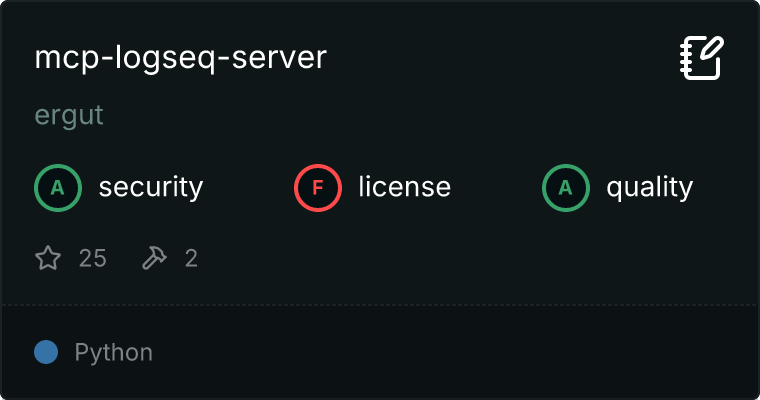Click the dashed divider above Python
The width and height of the screenshot is (760, 400).
(380, 304)
